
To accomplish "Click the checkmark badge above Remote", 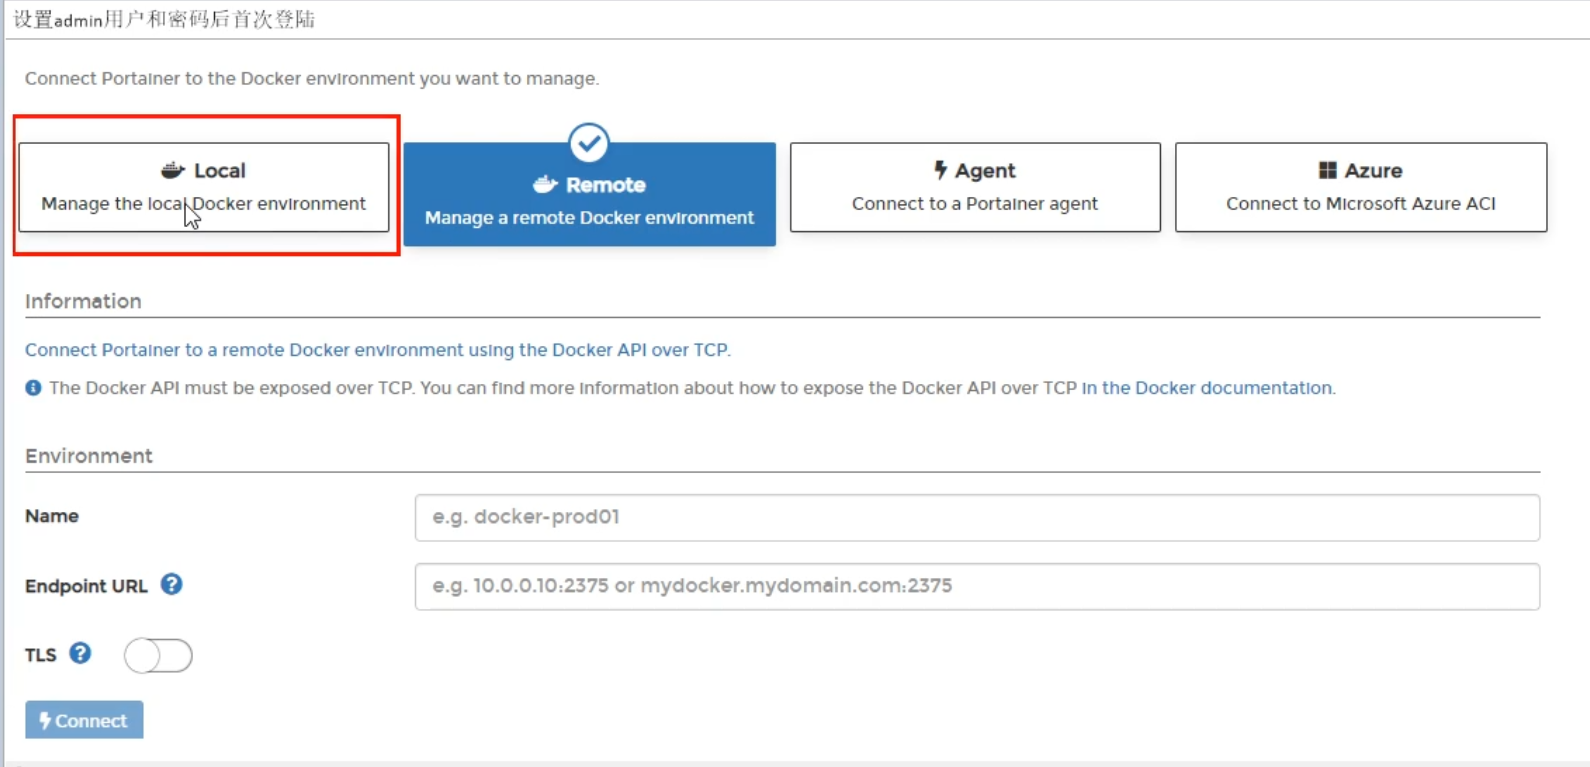I will [x=589, y=143].
